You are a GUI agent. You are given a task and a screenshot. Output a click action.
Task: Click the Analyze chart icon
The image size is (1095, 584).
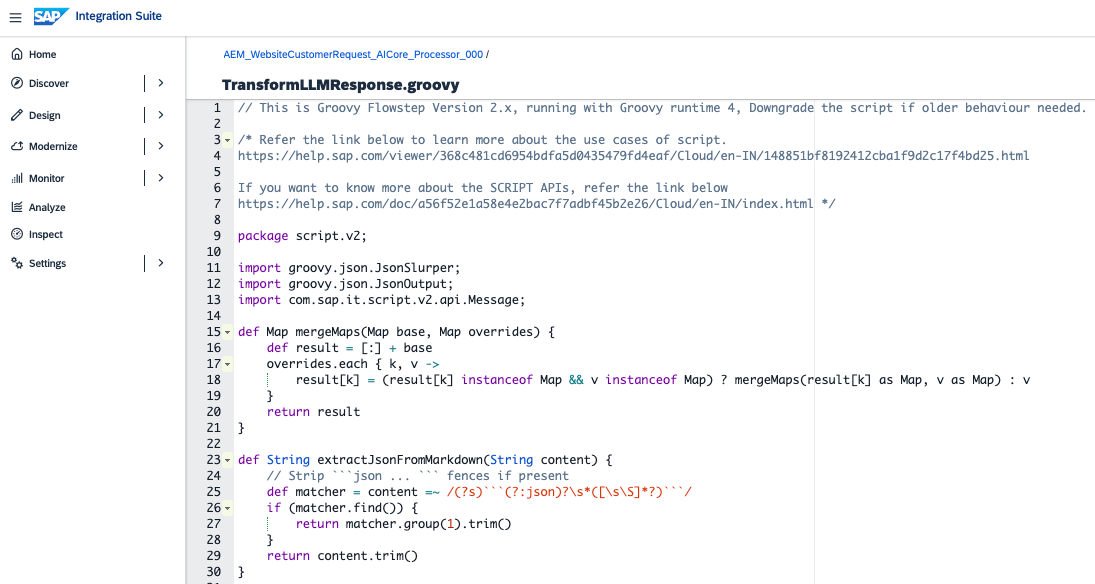[x=17, y=207]
